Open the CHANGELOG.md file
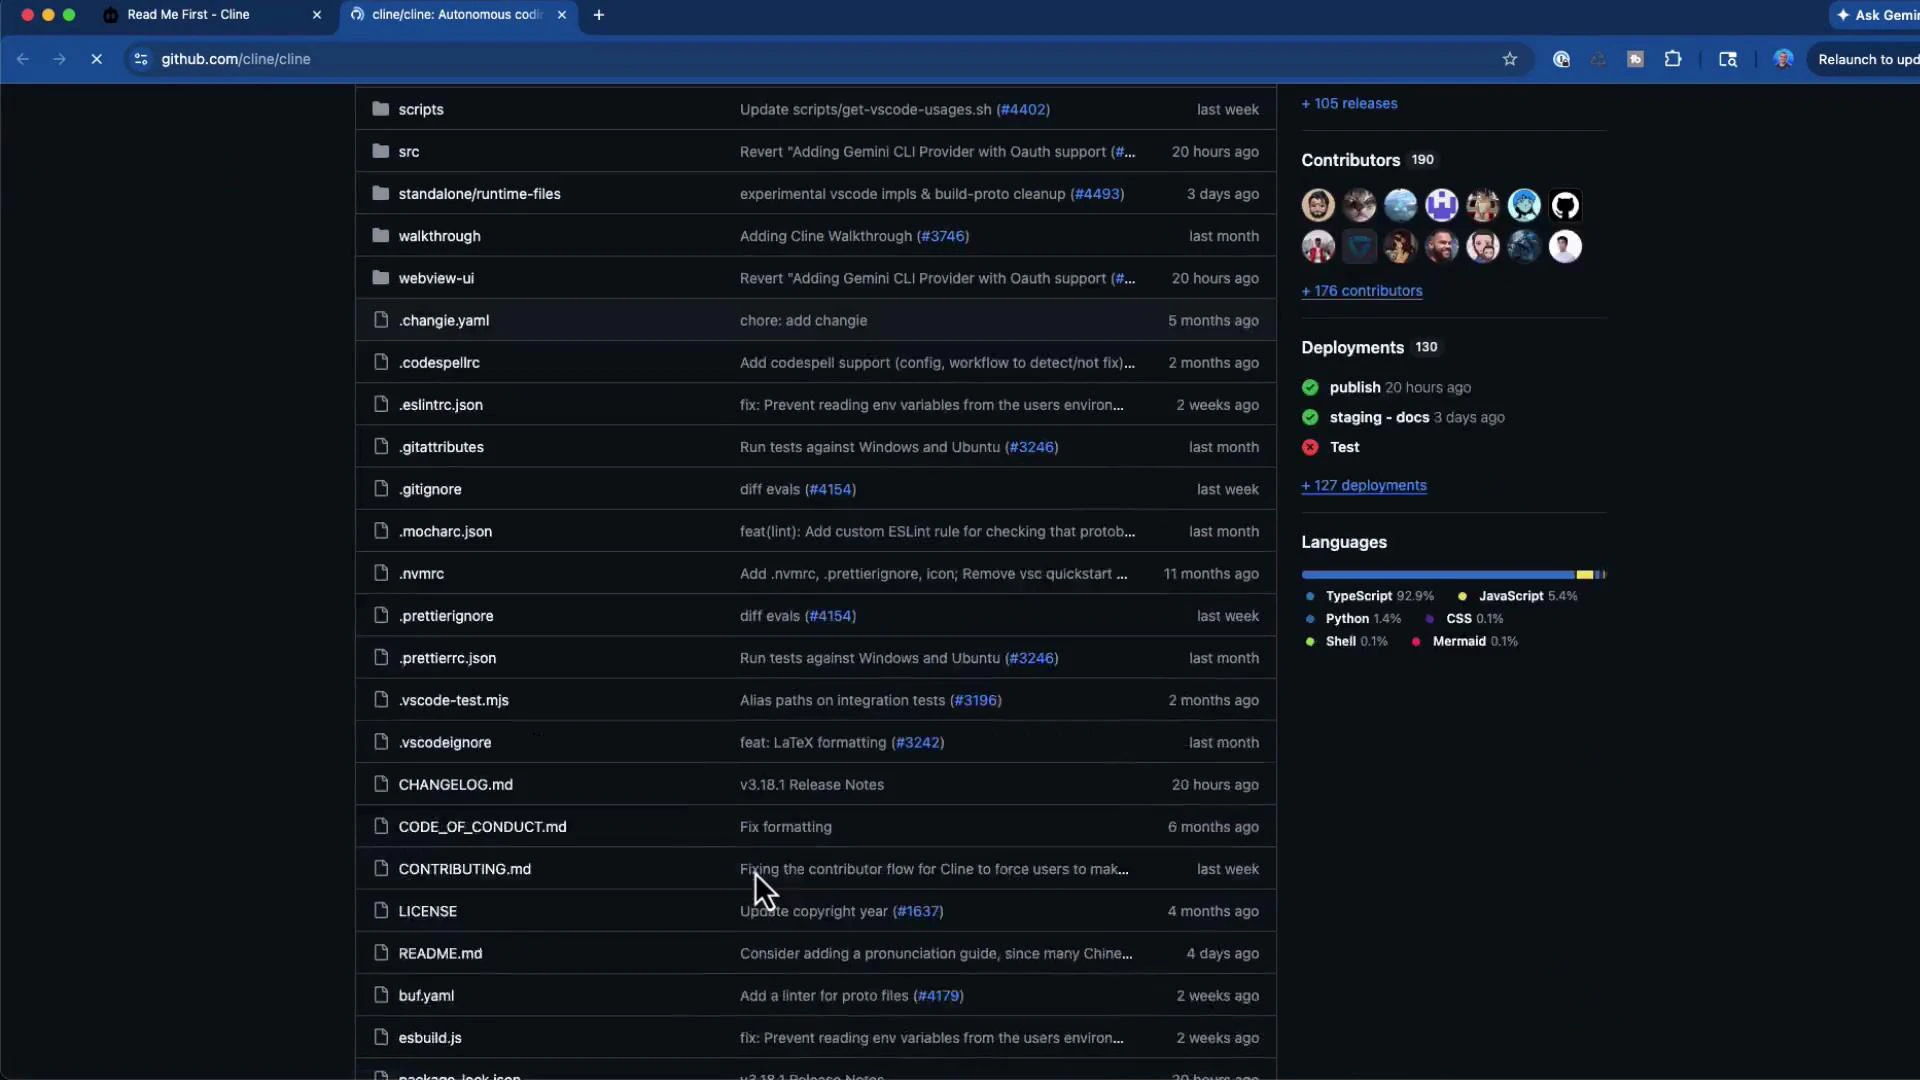 (456, 784)
